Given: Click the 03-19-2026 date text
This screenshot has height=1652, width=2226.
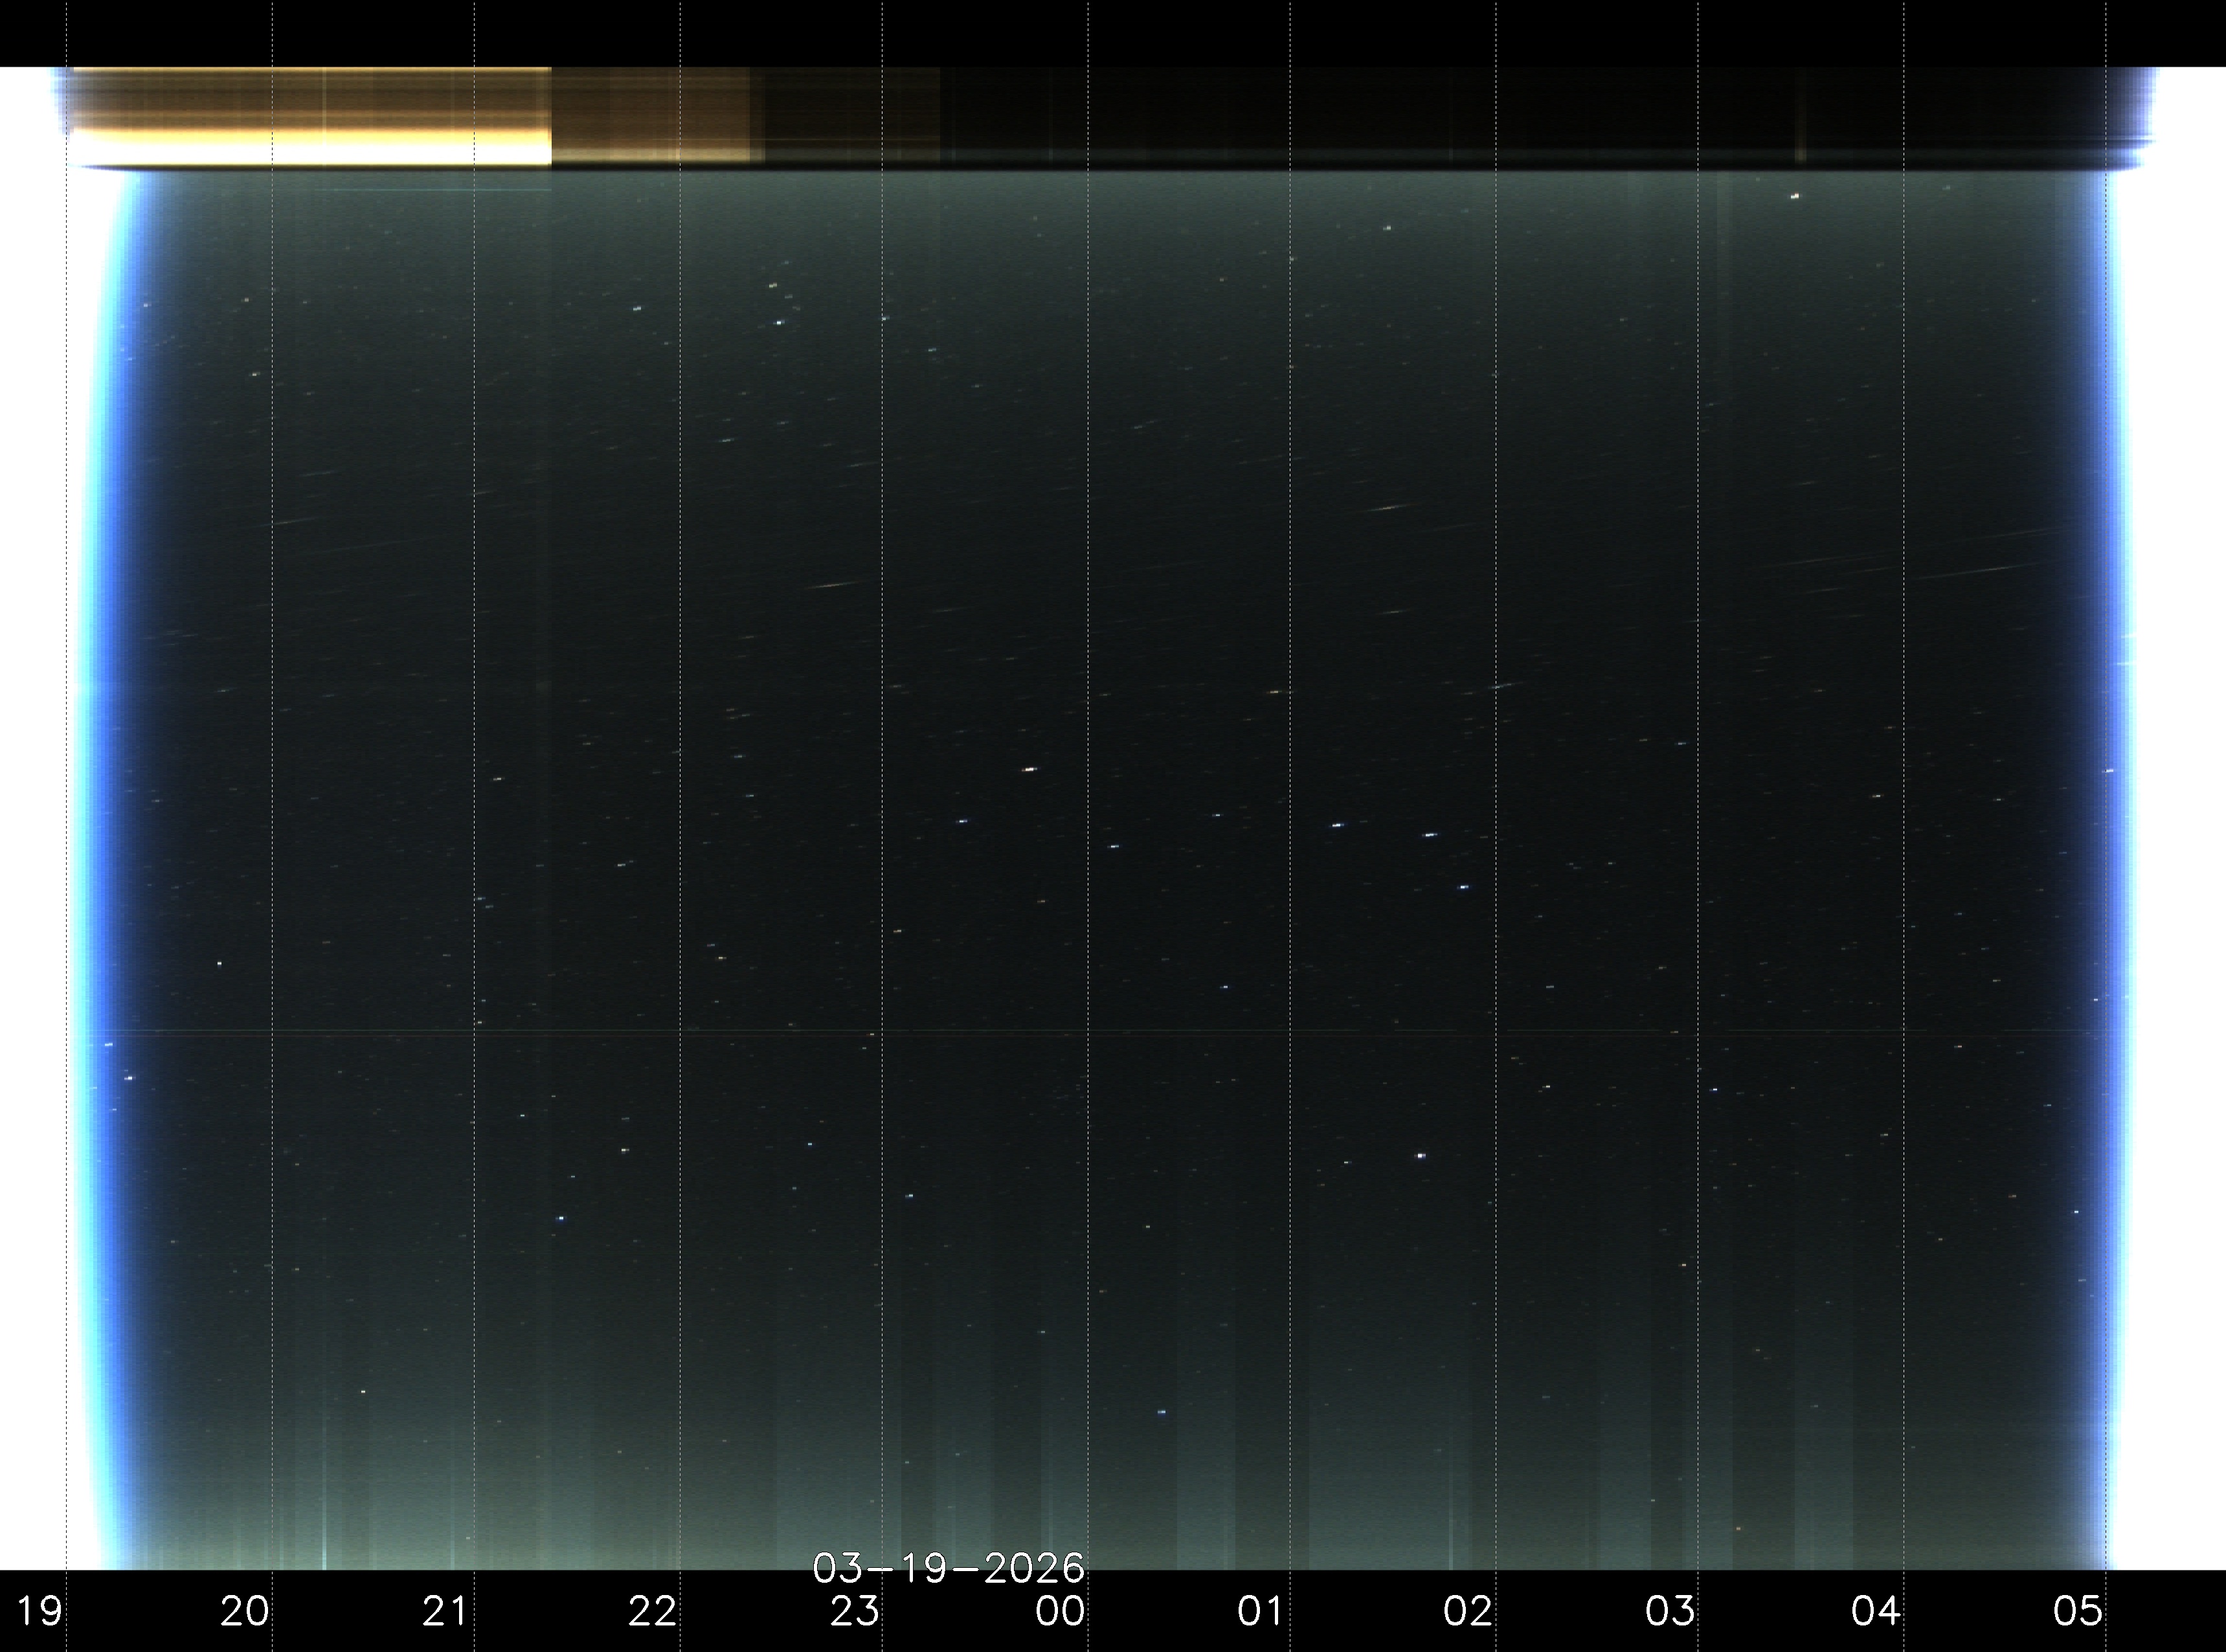Looking at the screenshot, I should pyautogui.click(x=948, y=1568).
